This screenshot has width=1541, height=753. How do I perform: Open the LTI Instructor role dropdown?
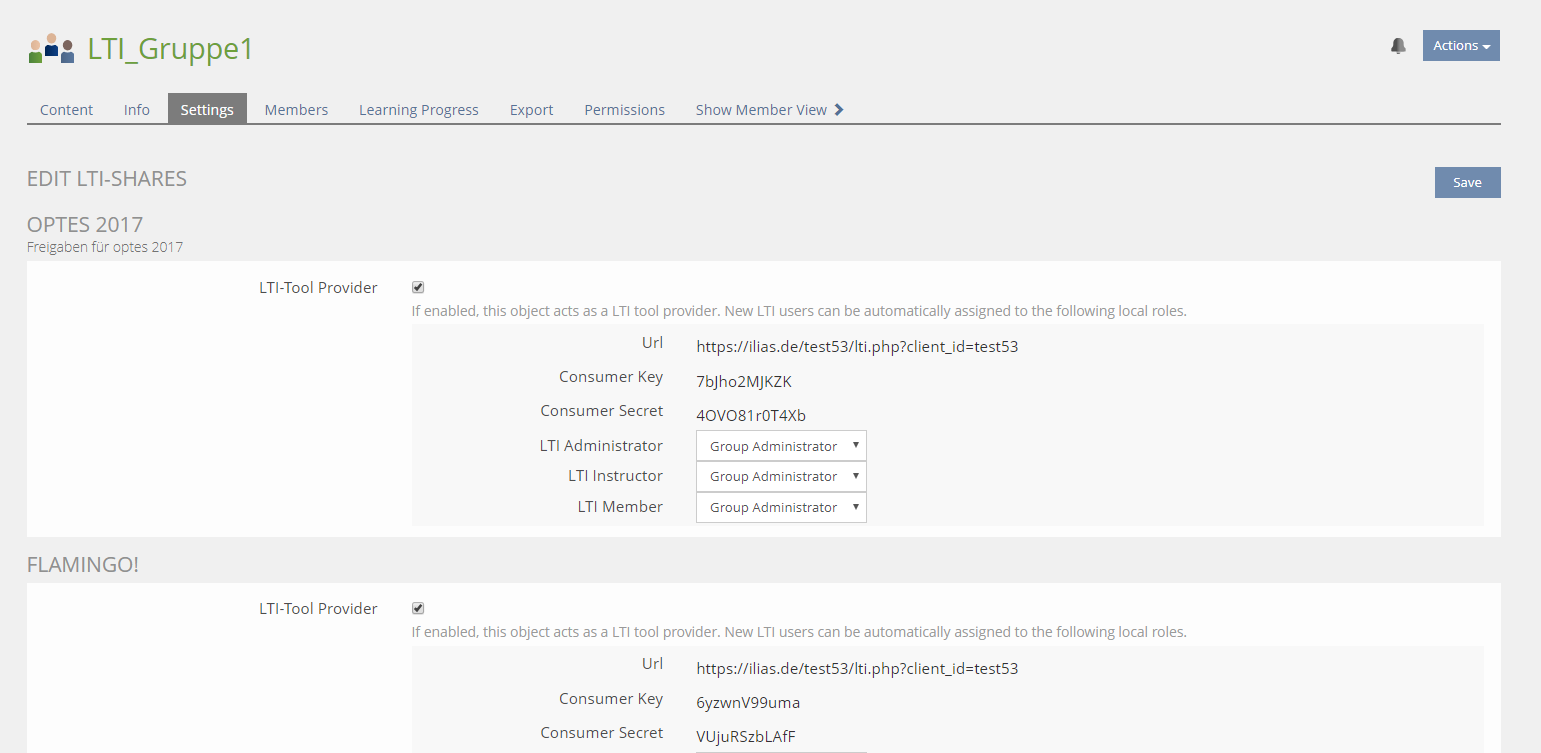781,476
